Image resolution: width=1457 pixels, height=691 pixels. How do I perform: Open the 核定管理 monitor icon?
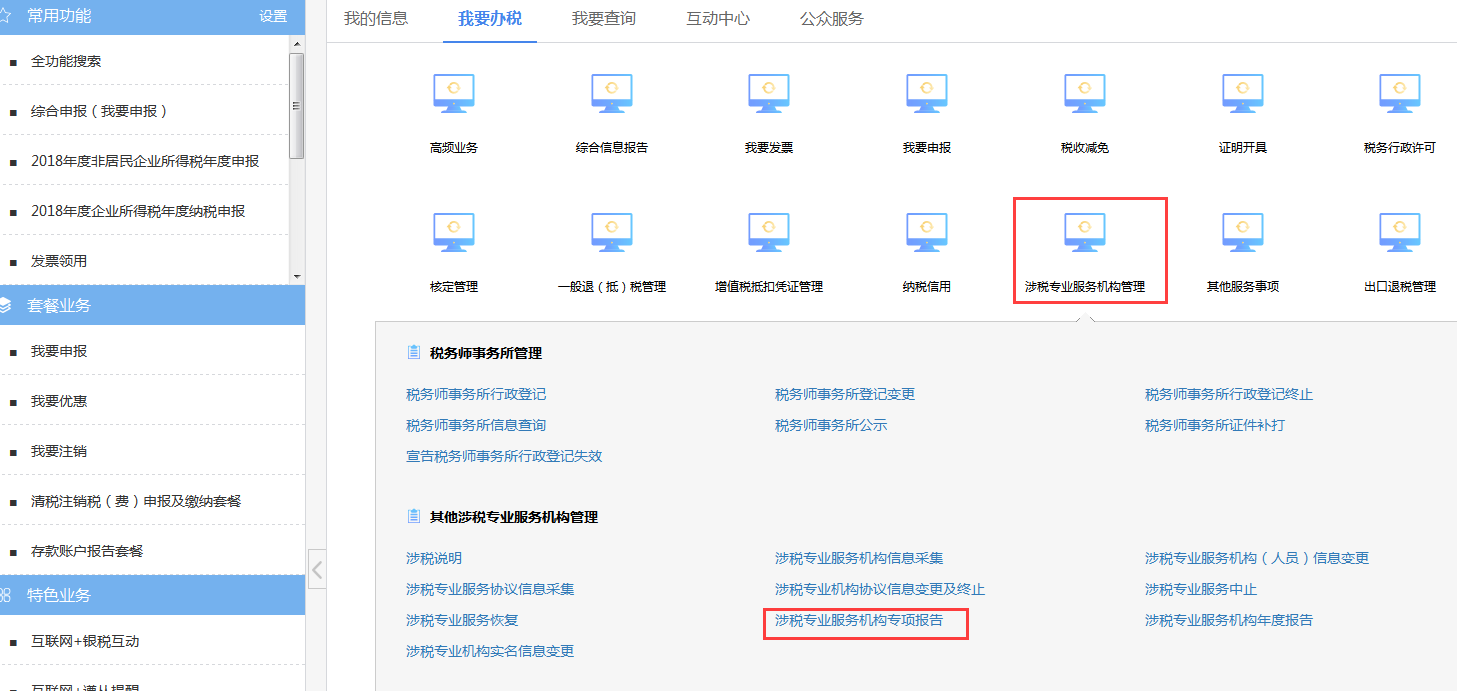pos(454,232)
